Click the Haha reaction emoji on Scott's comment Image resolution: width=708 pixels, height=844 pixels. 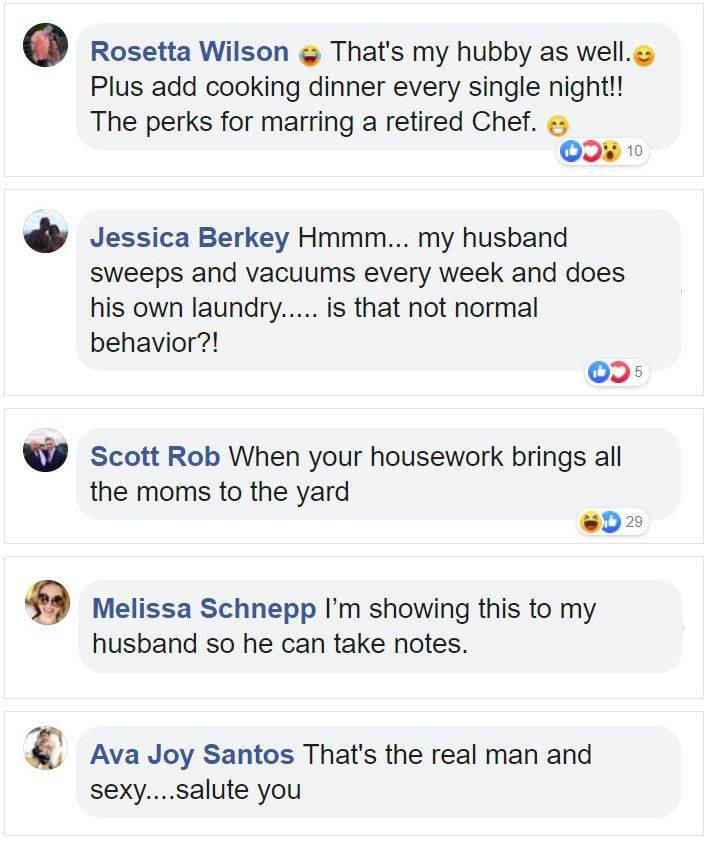[x=590, y=520]
